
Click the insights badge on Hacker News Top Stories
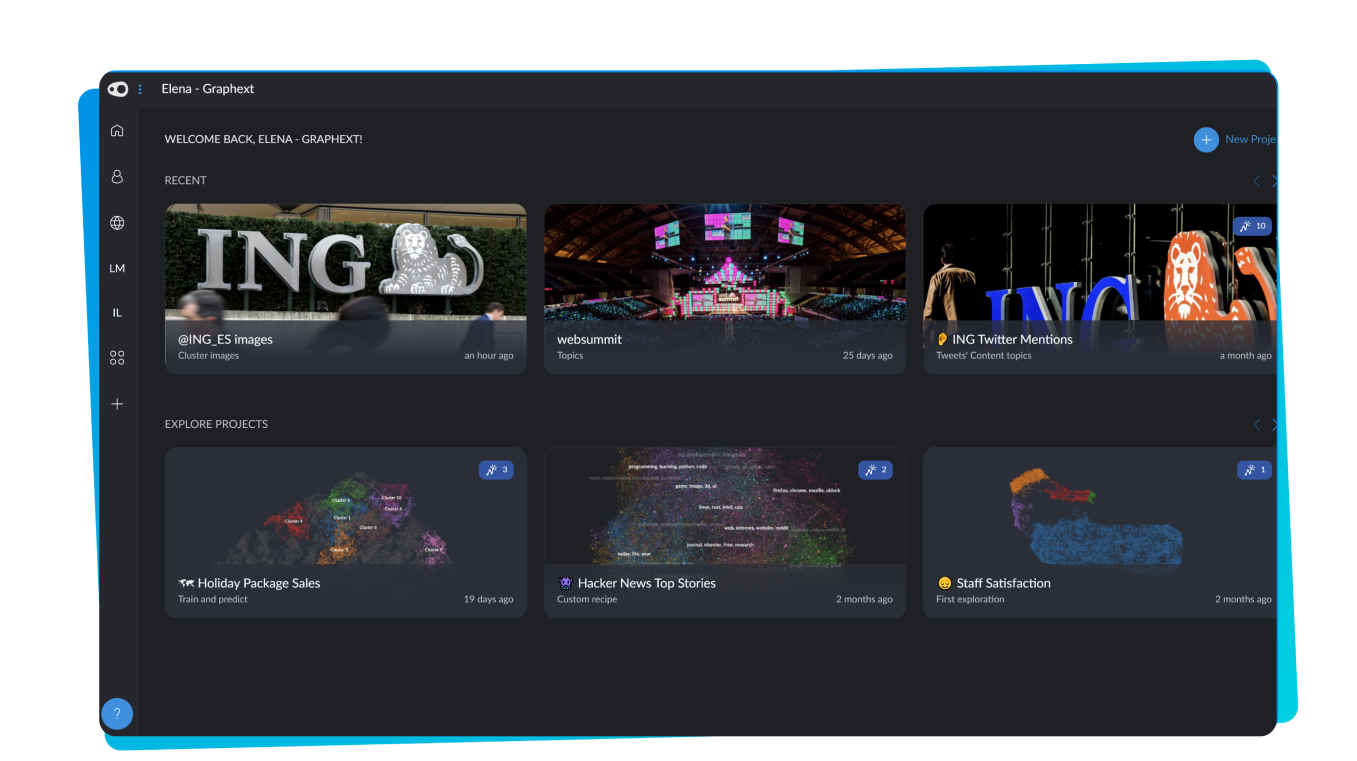[x=875, y=470]
